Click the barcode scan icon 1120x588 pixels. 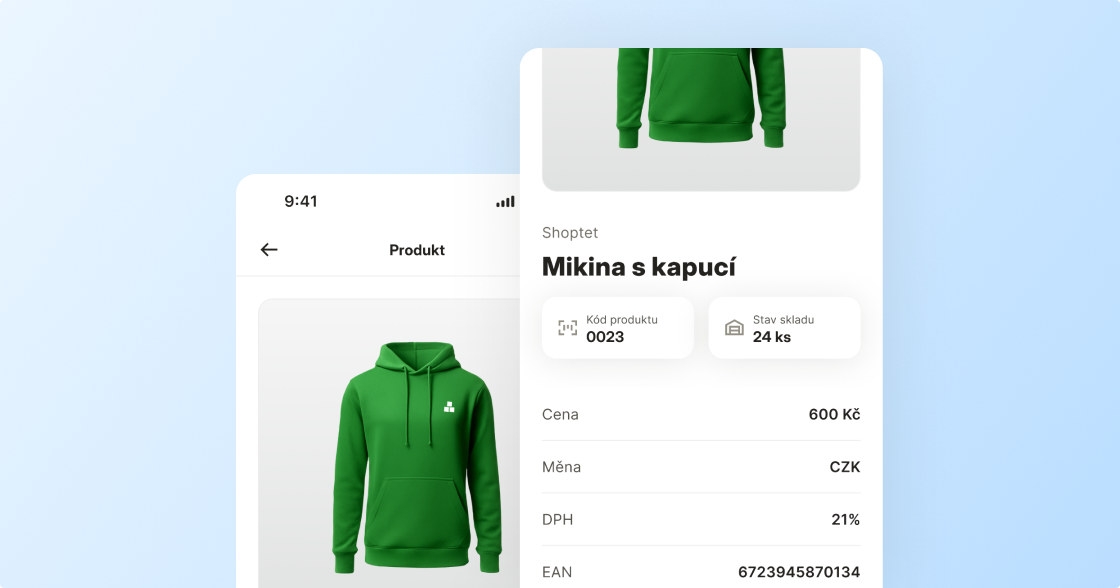(567, 328)
